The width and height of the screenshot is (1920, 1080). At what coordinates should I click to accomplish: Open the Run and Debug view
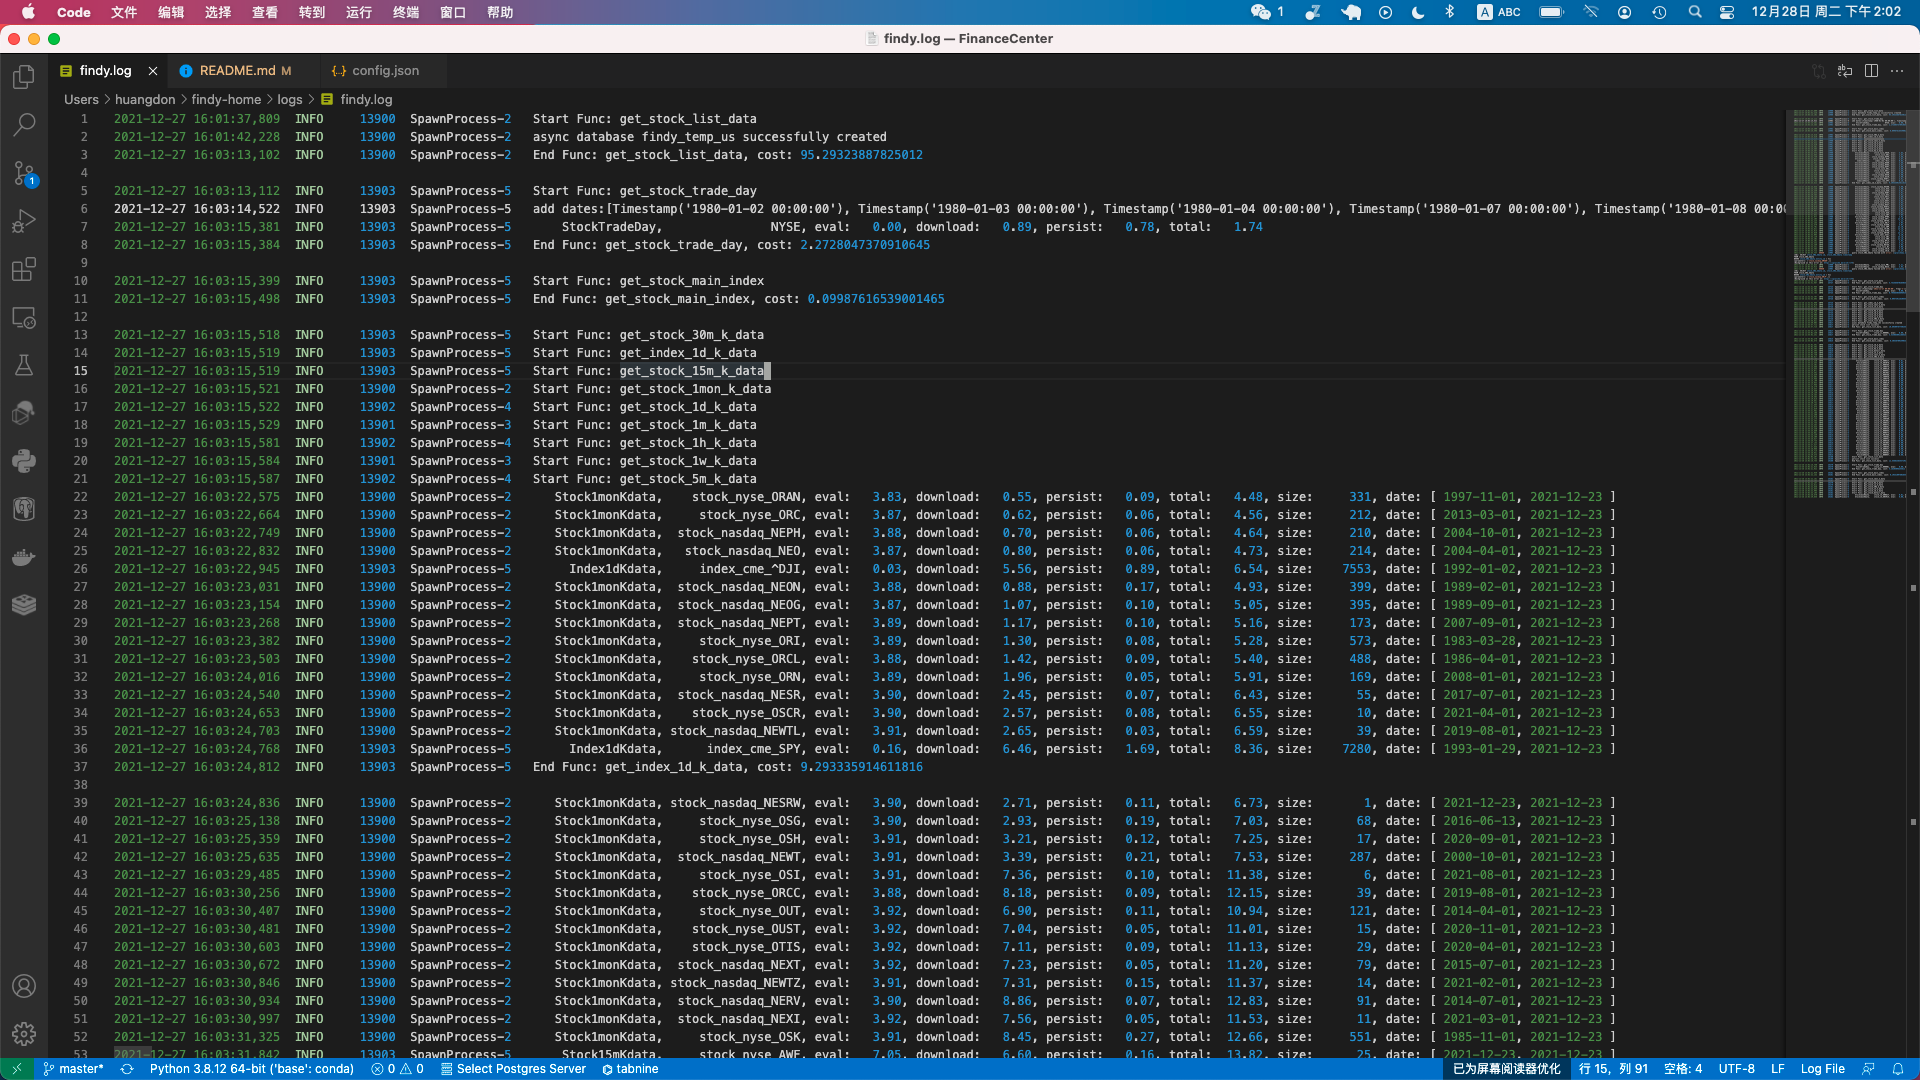click(x=24, y=221)
